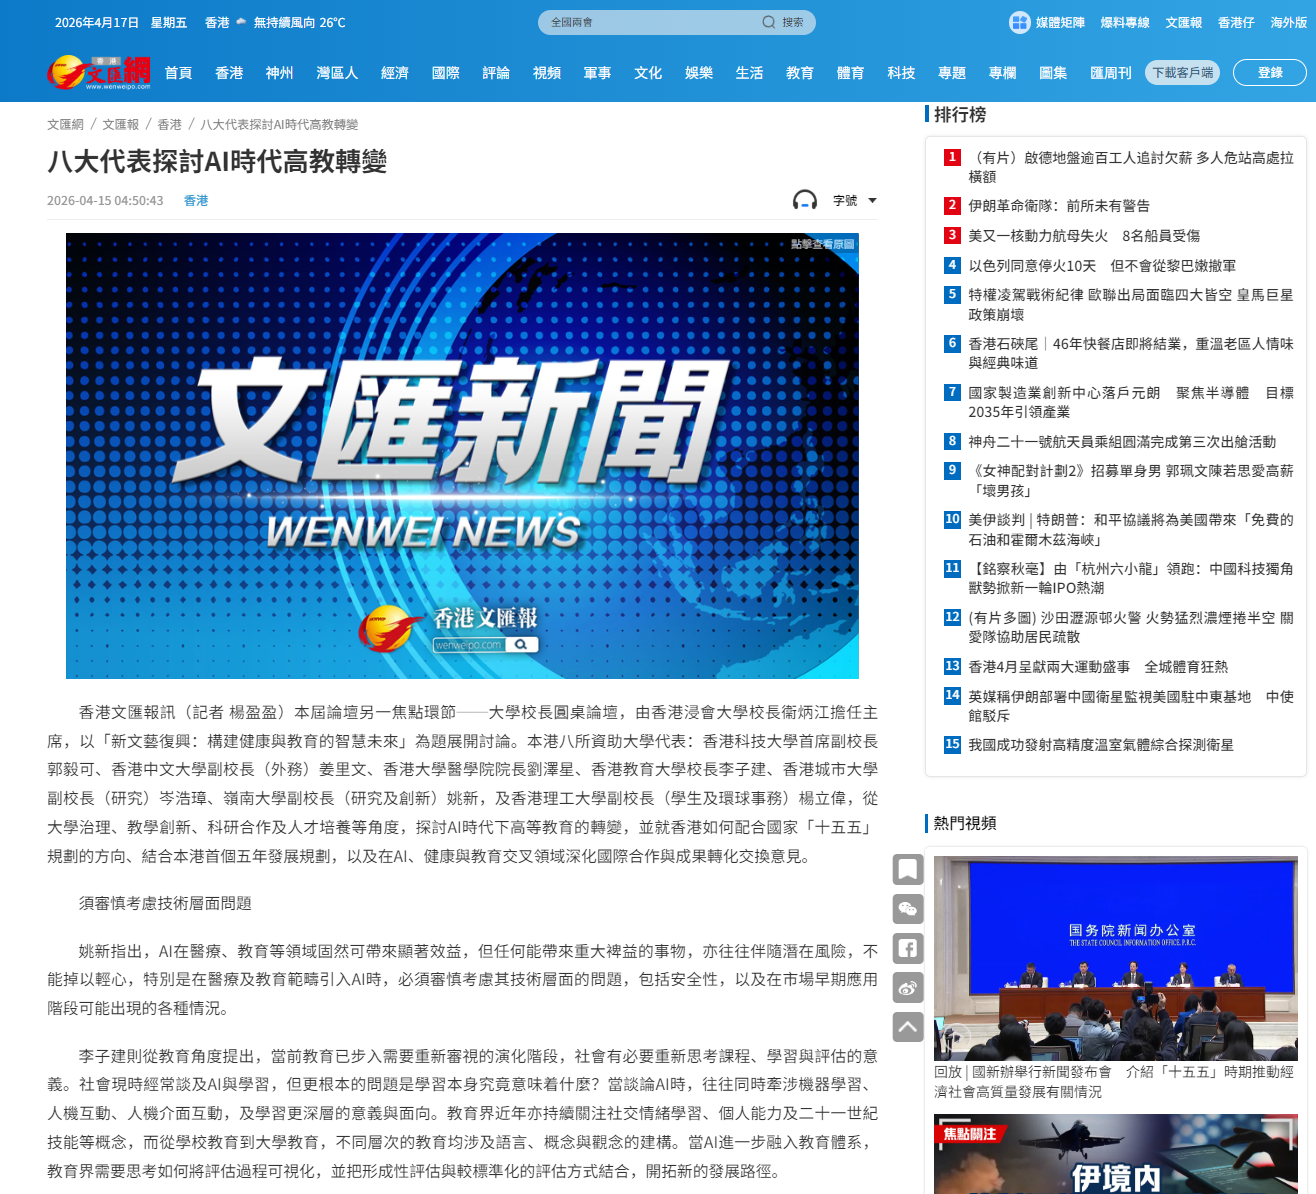Open the 香港 nav item

pos(229,73)
